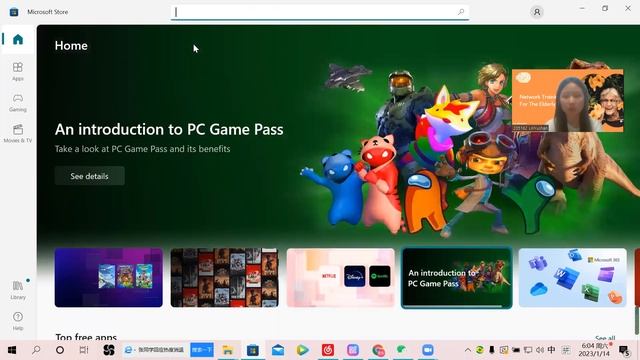Open the purple square app on taskbar
Viewport: 640px width, 360px height.
point(353,350)
